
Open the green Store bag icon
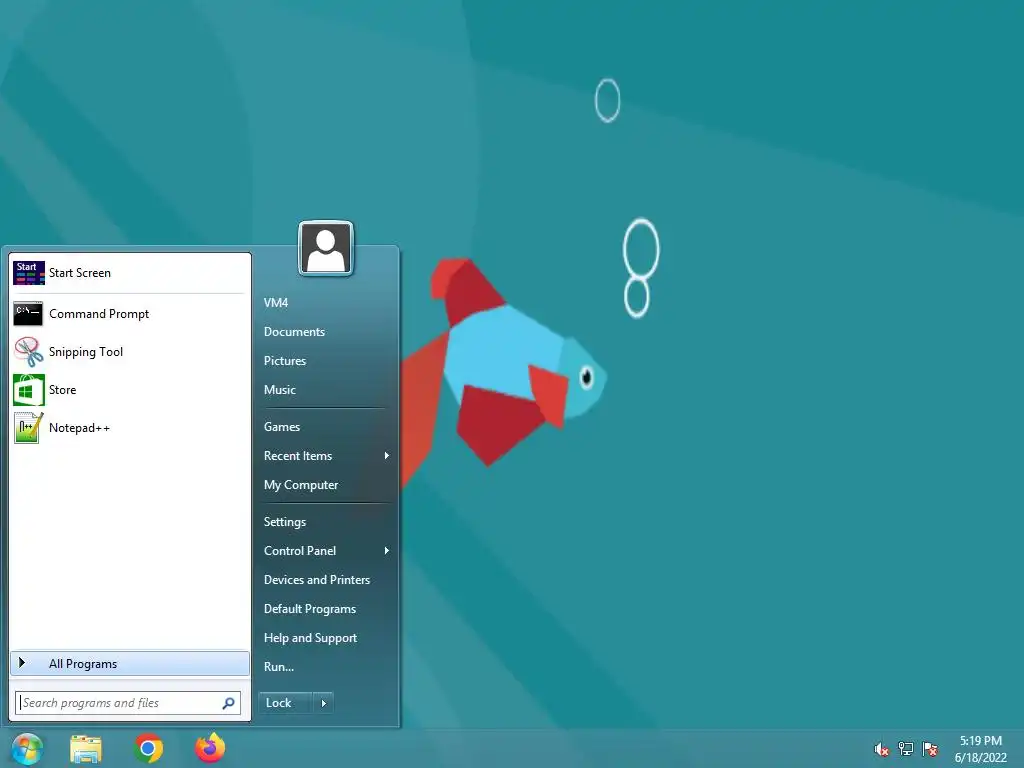(x=29, y=390)
